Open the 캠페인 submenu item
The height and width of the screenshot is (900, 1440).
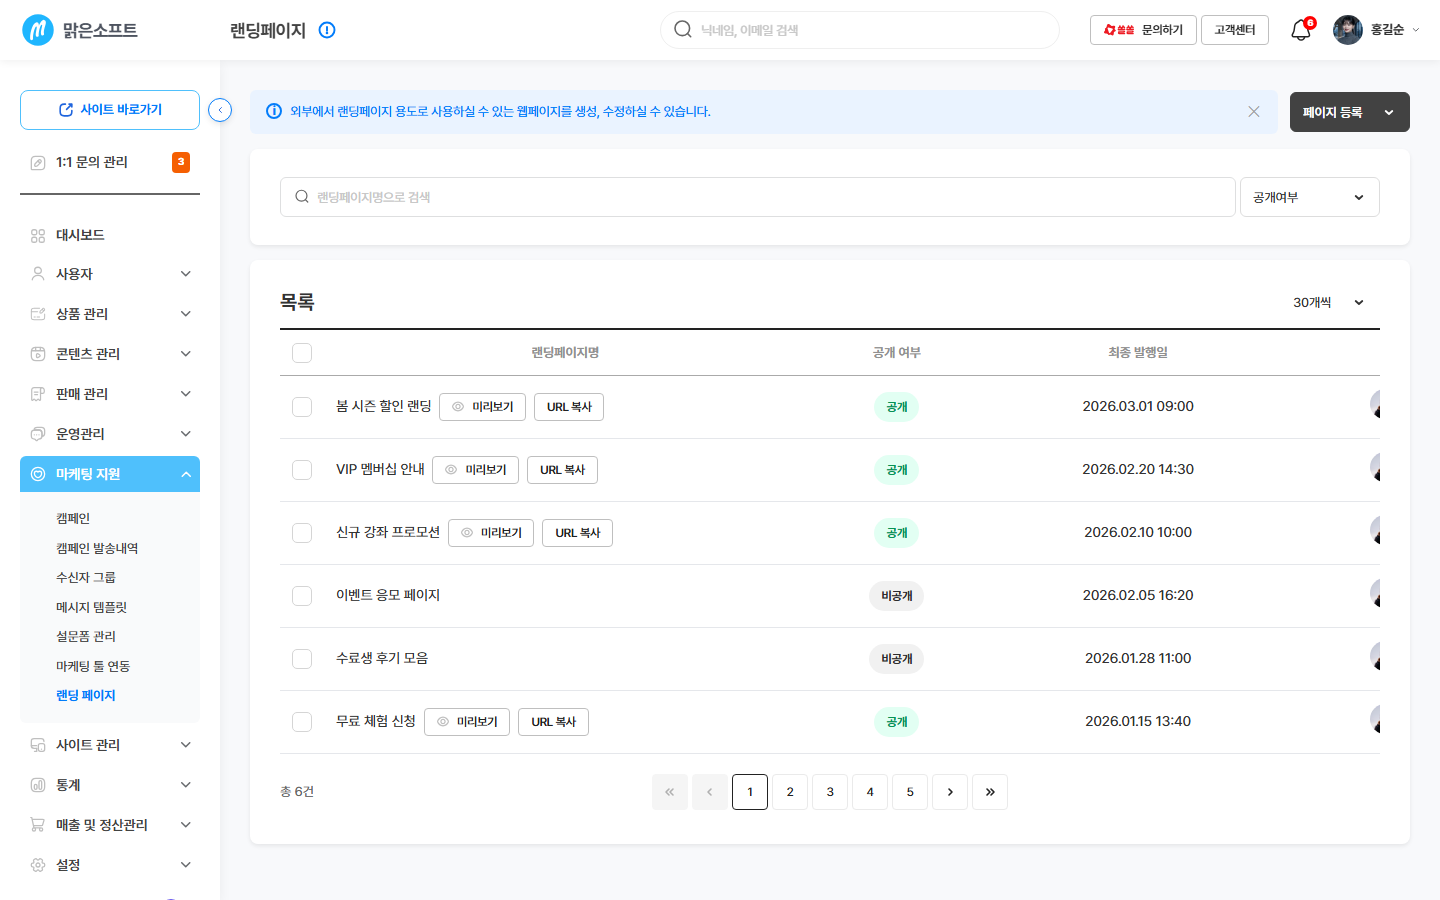(x=73, y=518)
